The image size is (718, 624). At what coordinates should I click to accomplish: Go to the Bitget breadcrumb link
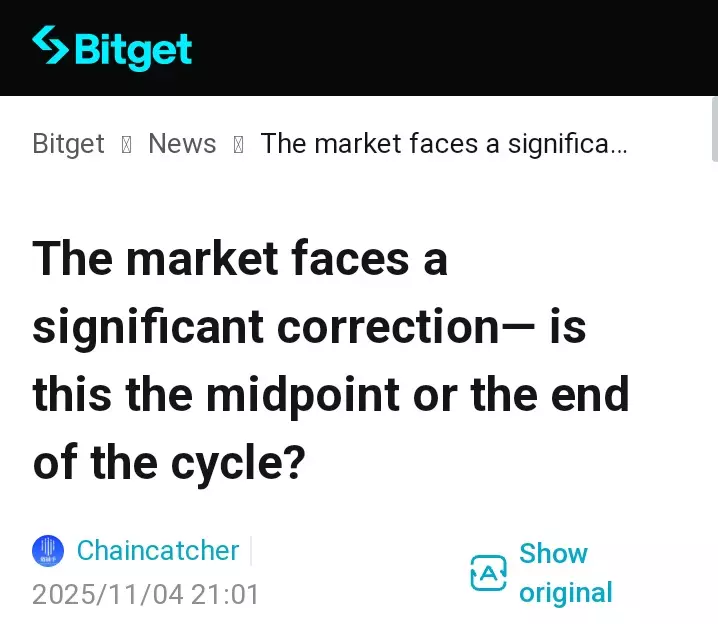[x=68, y=144]
